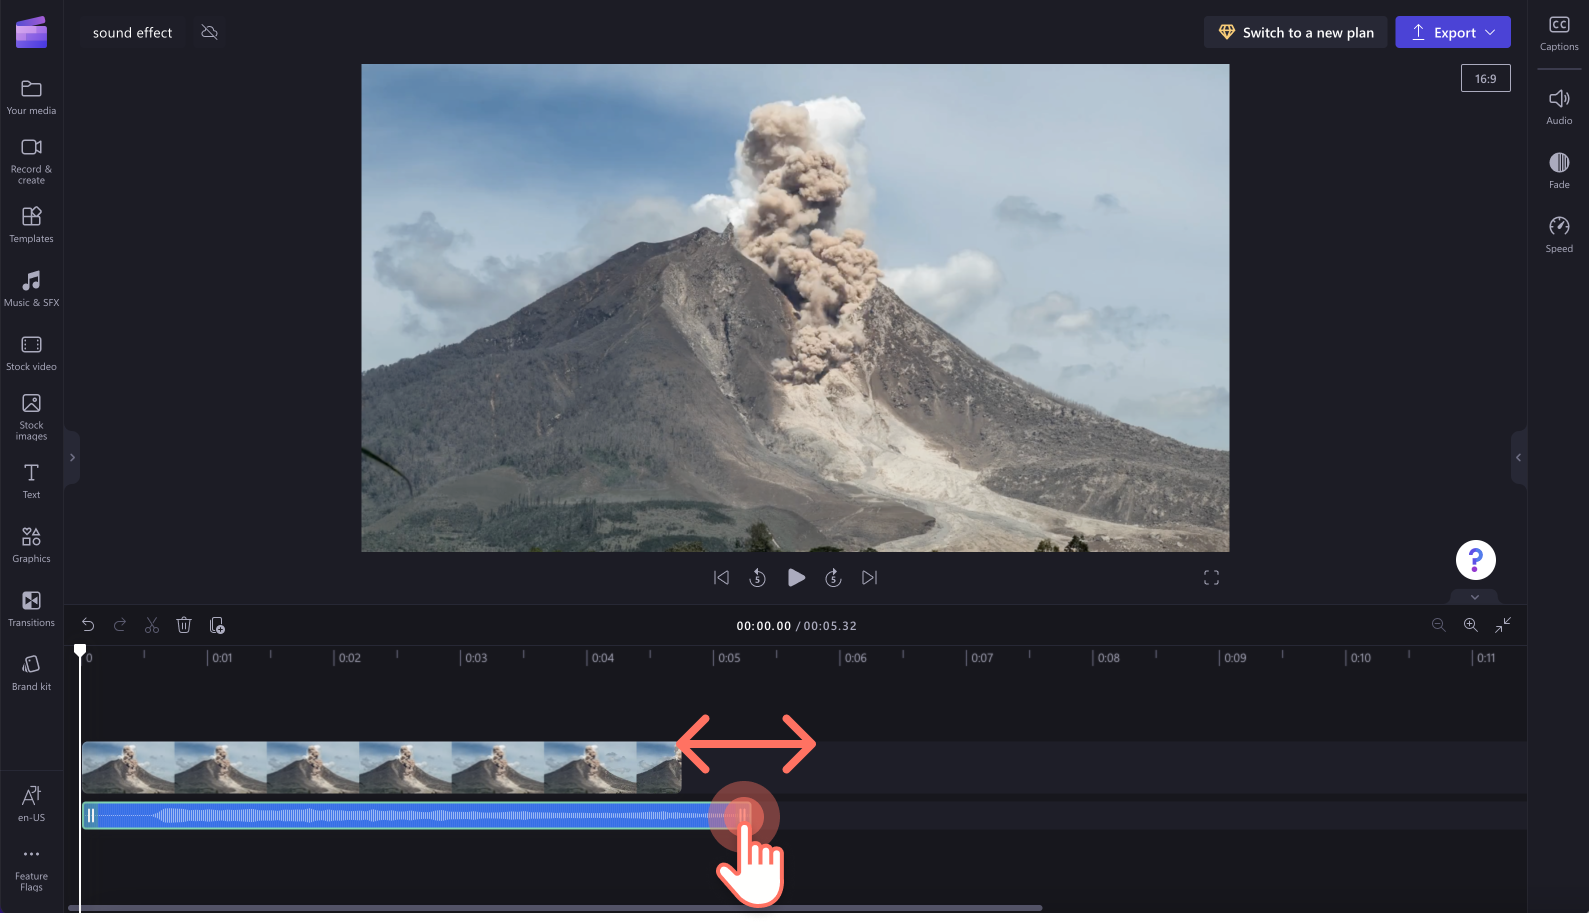Select the volcano video clip on timeline
This screenshot has width=1589, height=924.
(381, 767)
